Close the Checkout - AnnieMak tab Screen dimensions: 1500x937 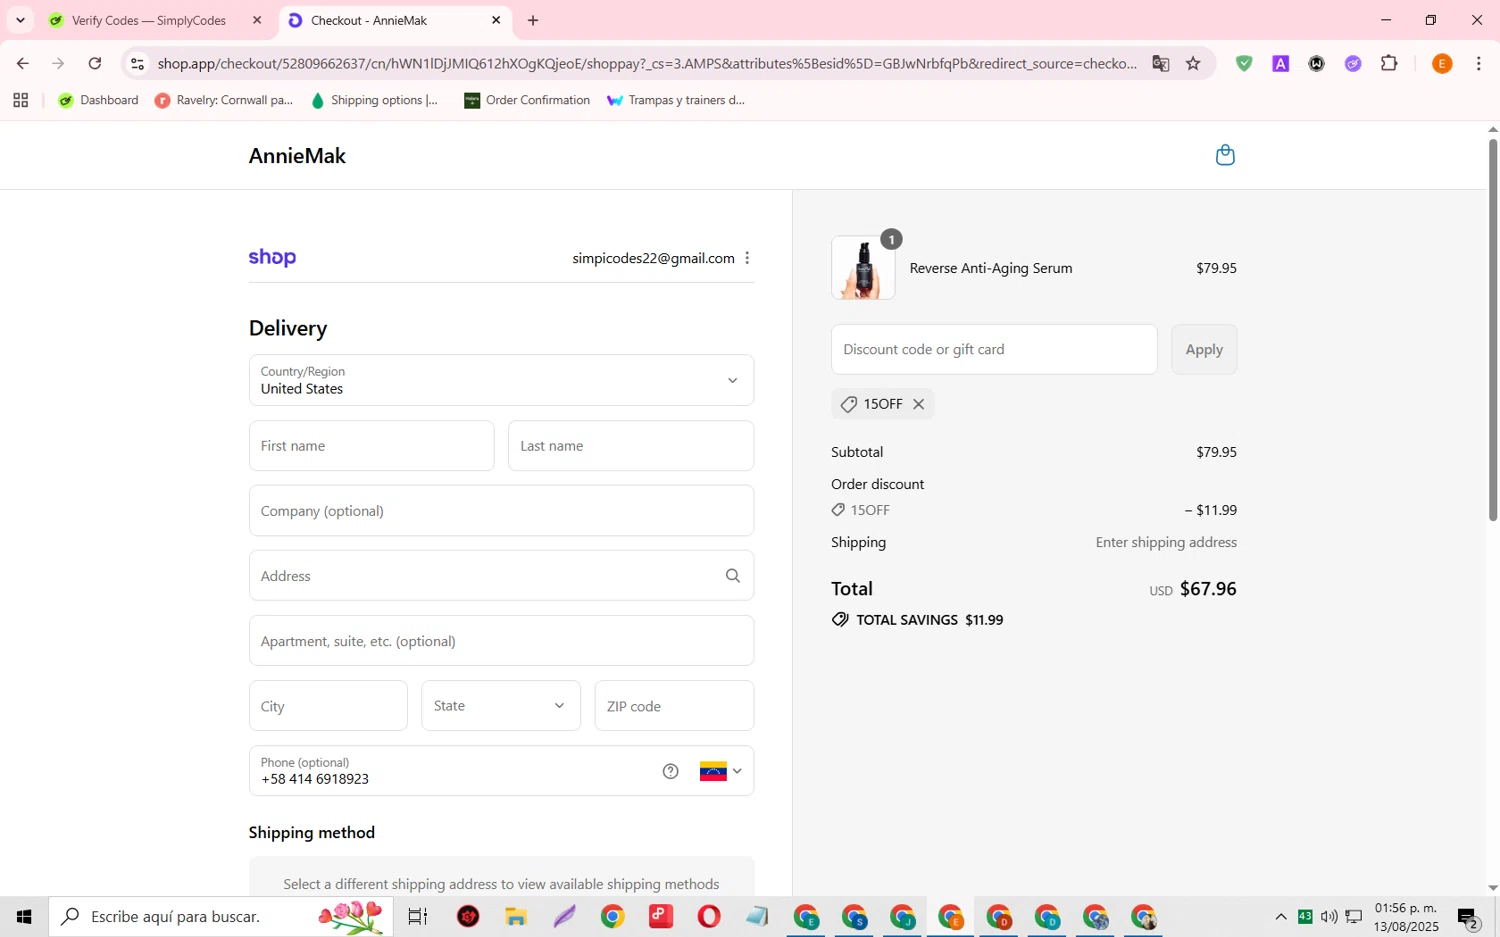pos(496,20)
